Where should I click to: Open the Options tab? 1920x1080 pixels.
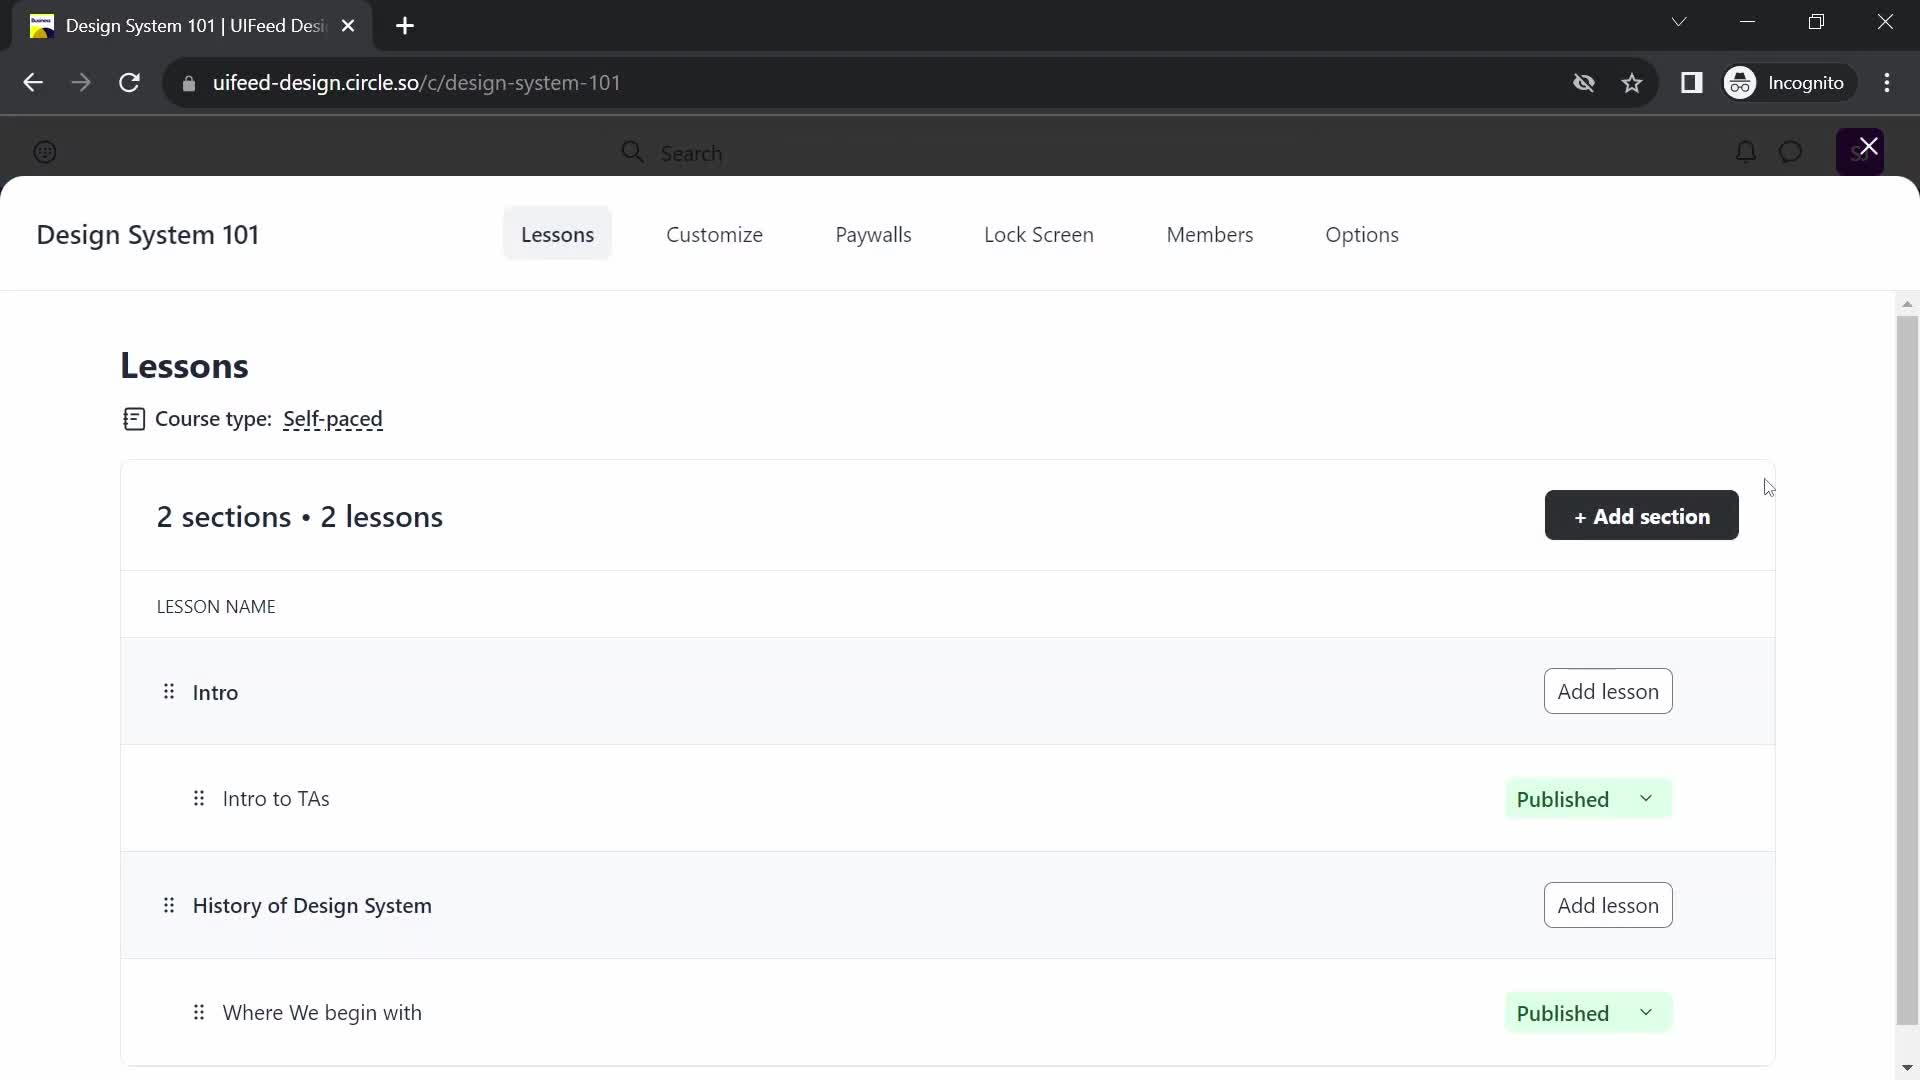1362,235
